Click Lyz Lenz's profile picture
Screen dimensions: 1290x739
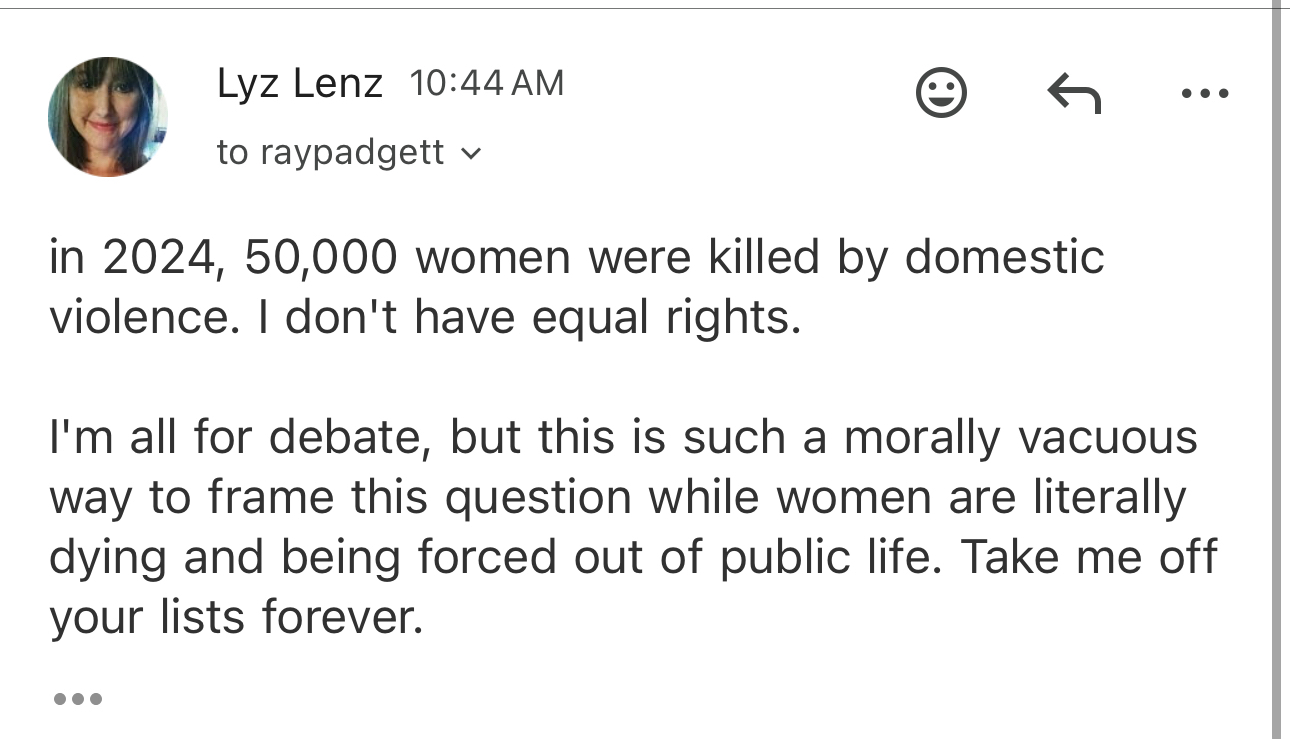[107, 117]
